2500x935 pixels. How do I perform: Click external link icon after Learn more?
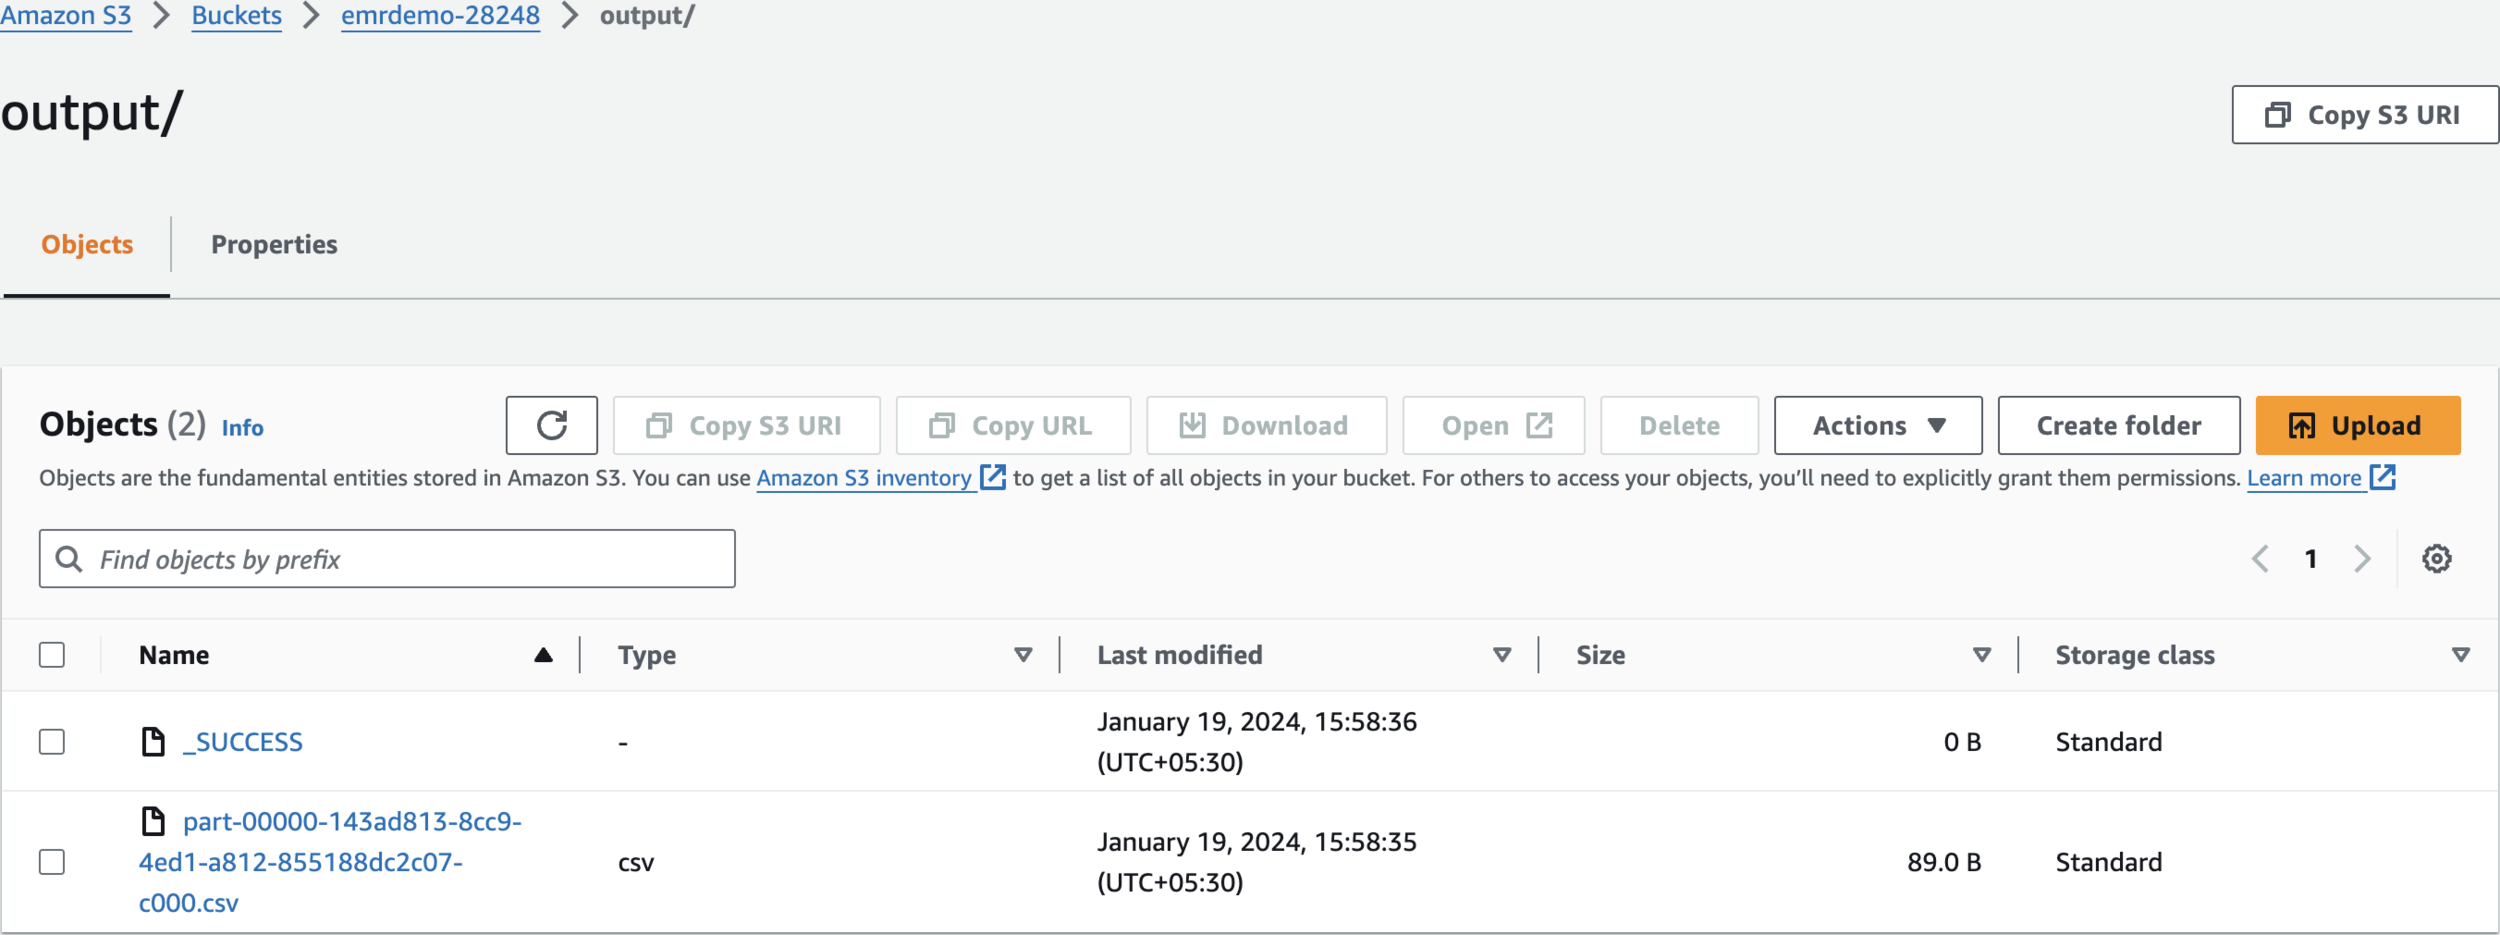point(2383,477)
